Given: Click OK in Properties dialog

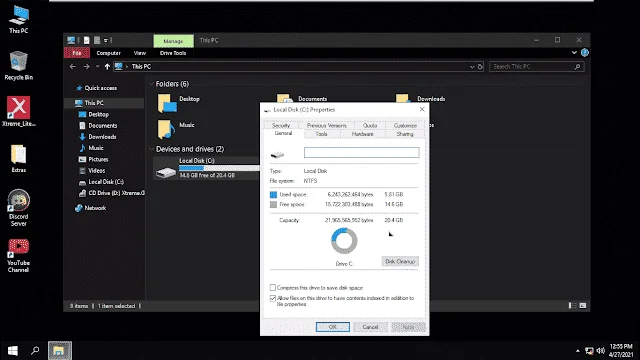Looking at the screenshot, I should coord(333,327).
